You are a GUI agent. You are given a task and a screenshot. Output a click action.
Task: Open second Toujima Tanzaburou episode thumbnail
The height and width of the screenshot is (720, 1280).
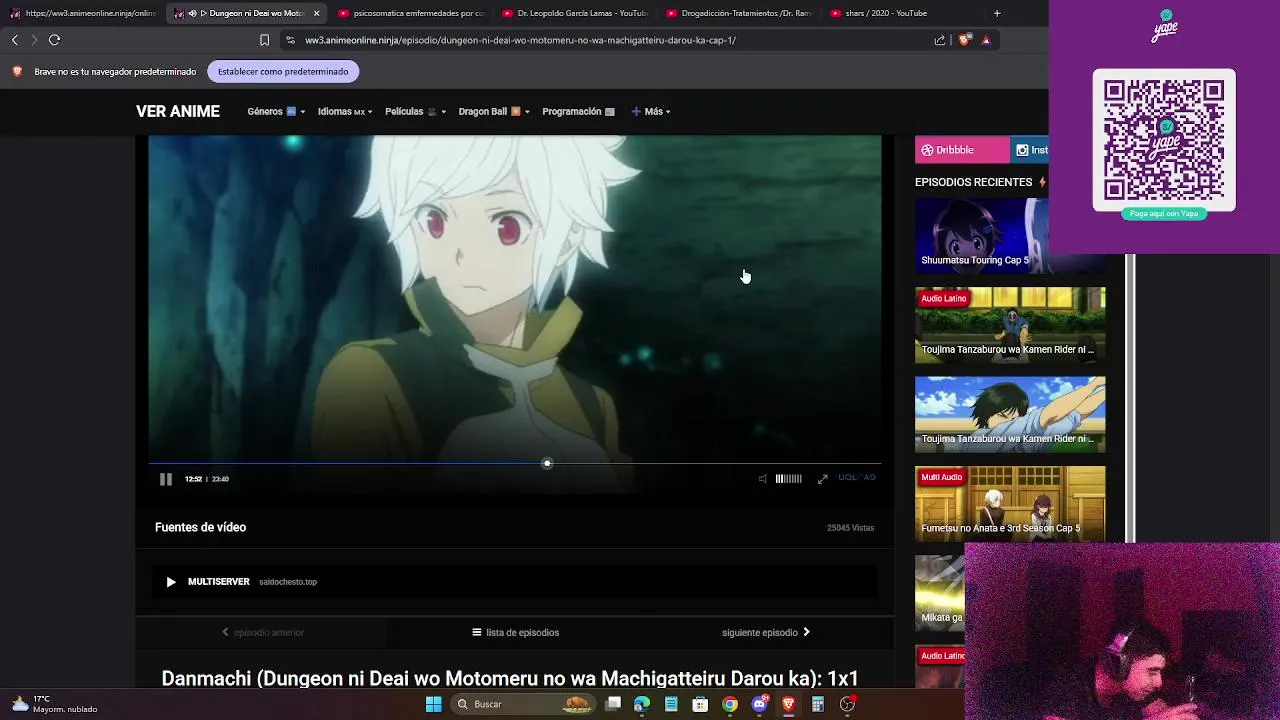[x=1010, y=414]
